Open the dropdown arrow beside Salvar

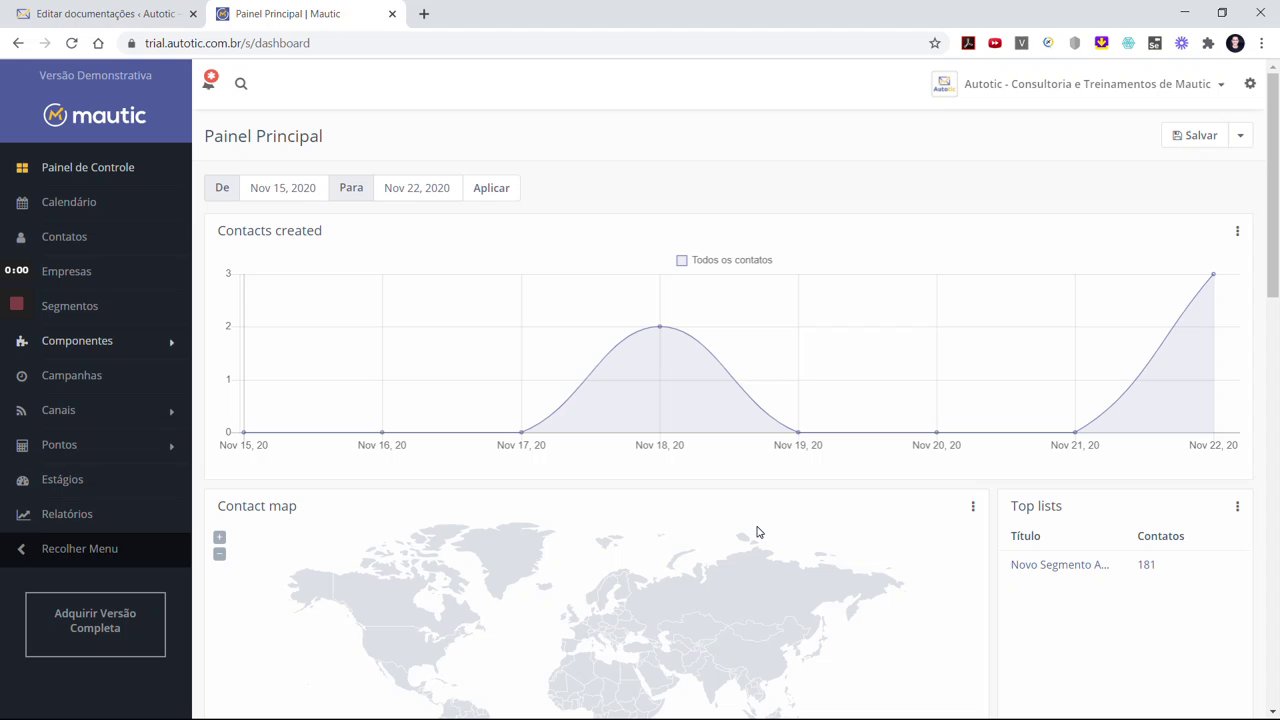pyautogui.click(x=1240, y=136)
